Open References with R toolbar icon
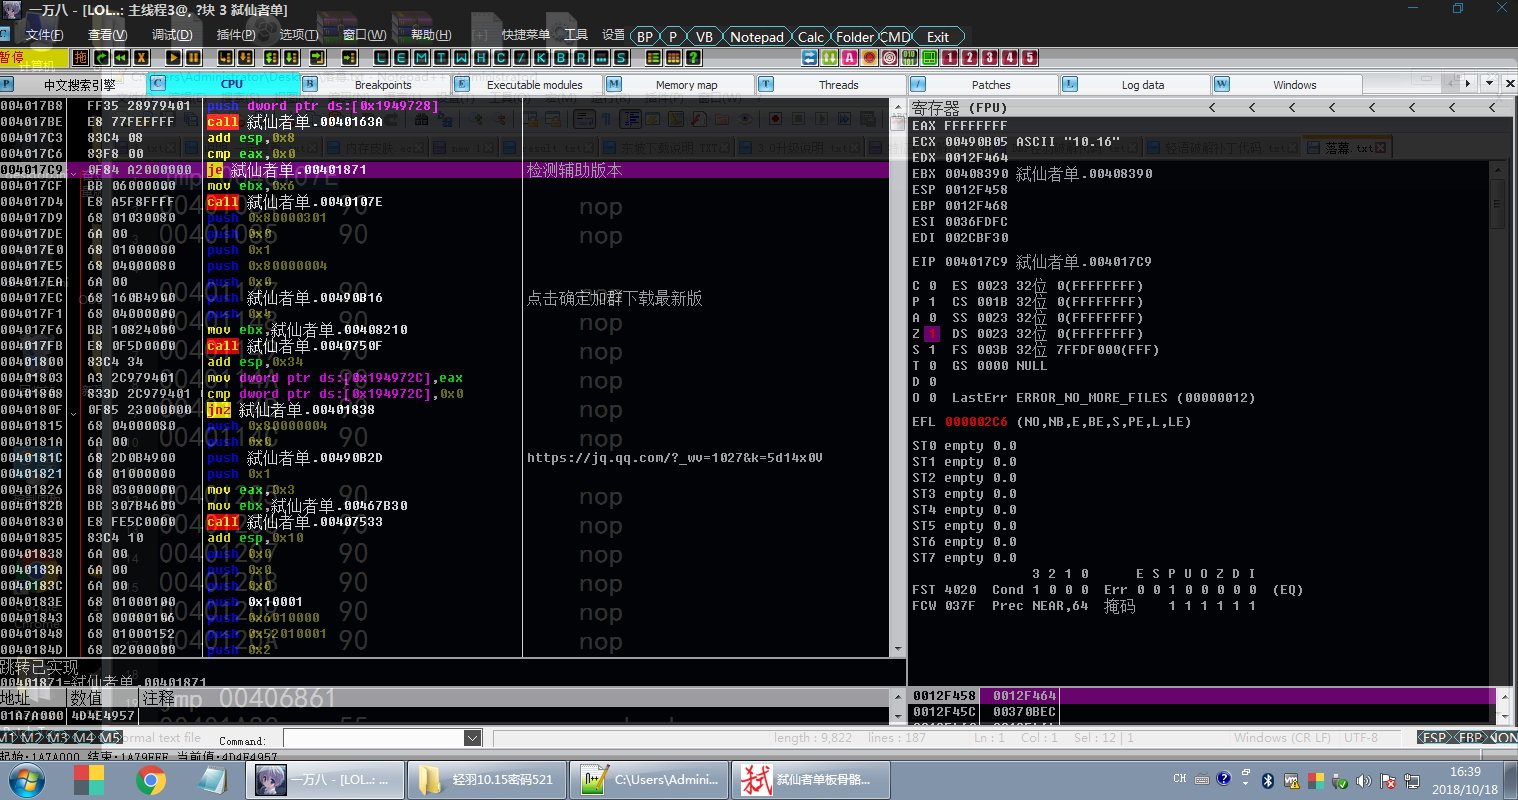 (581, 57)
